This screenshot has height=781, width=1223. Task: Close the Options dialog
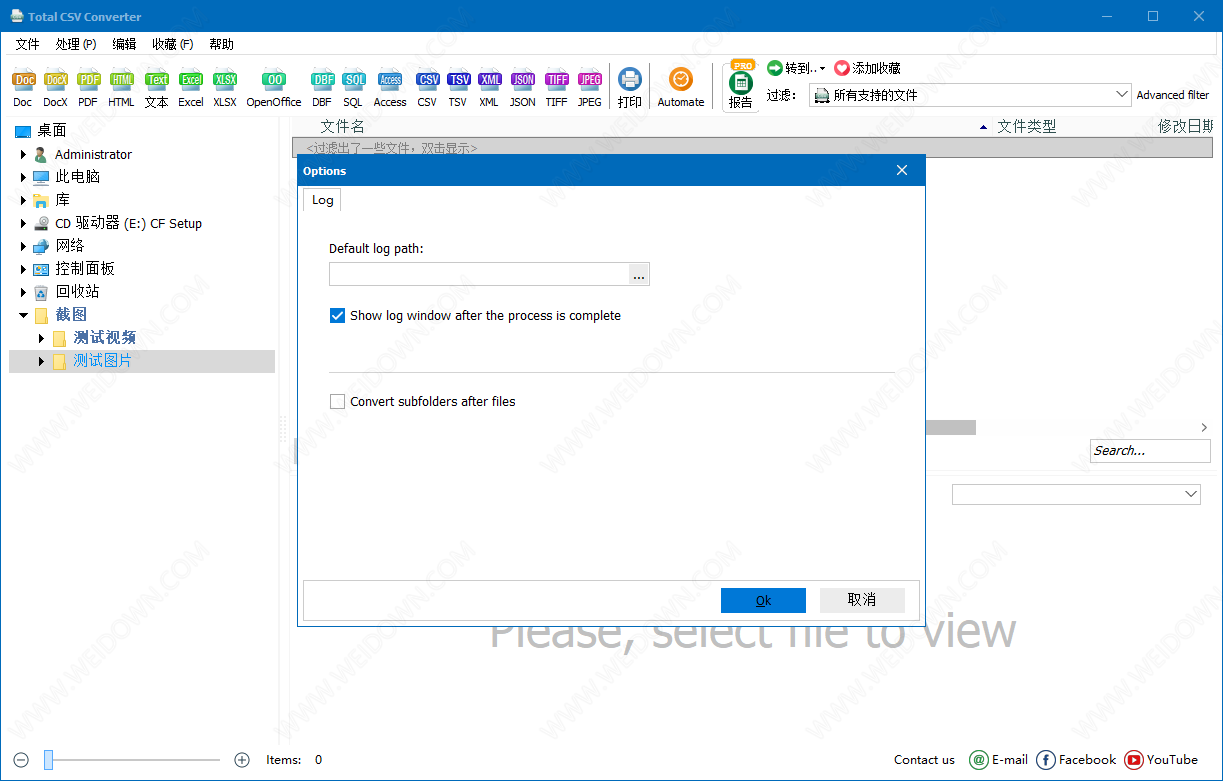pyautogui.click(x=902, y=170)
